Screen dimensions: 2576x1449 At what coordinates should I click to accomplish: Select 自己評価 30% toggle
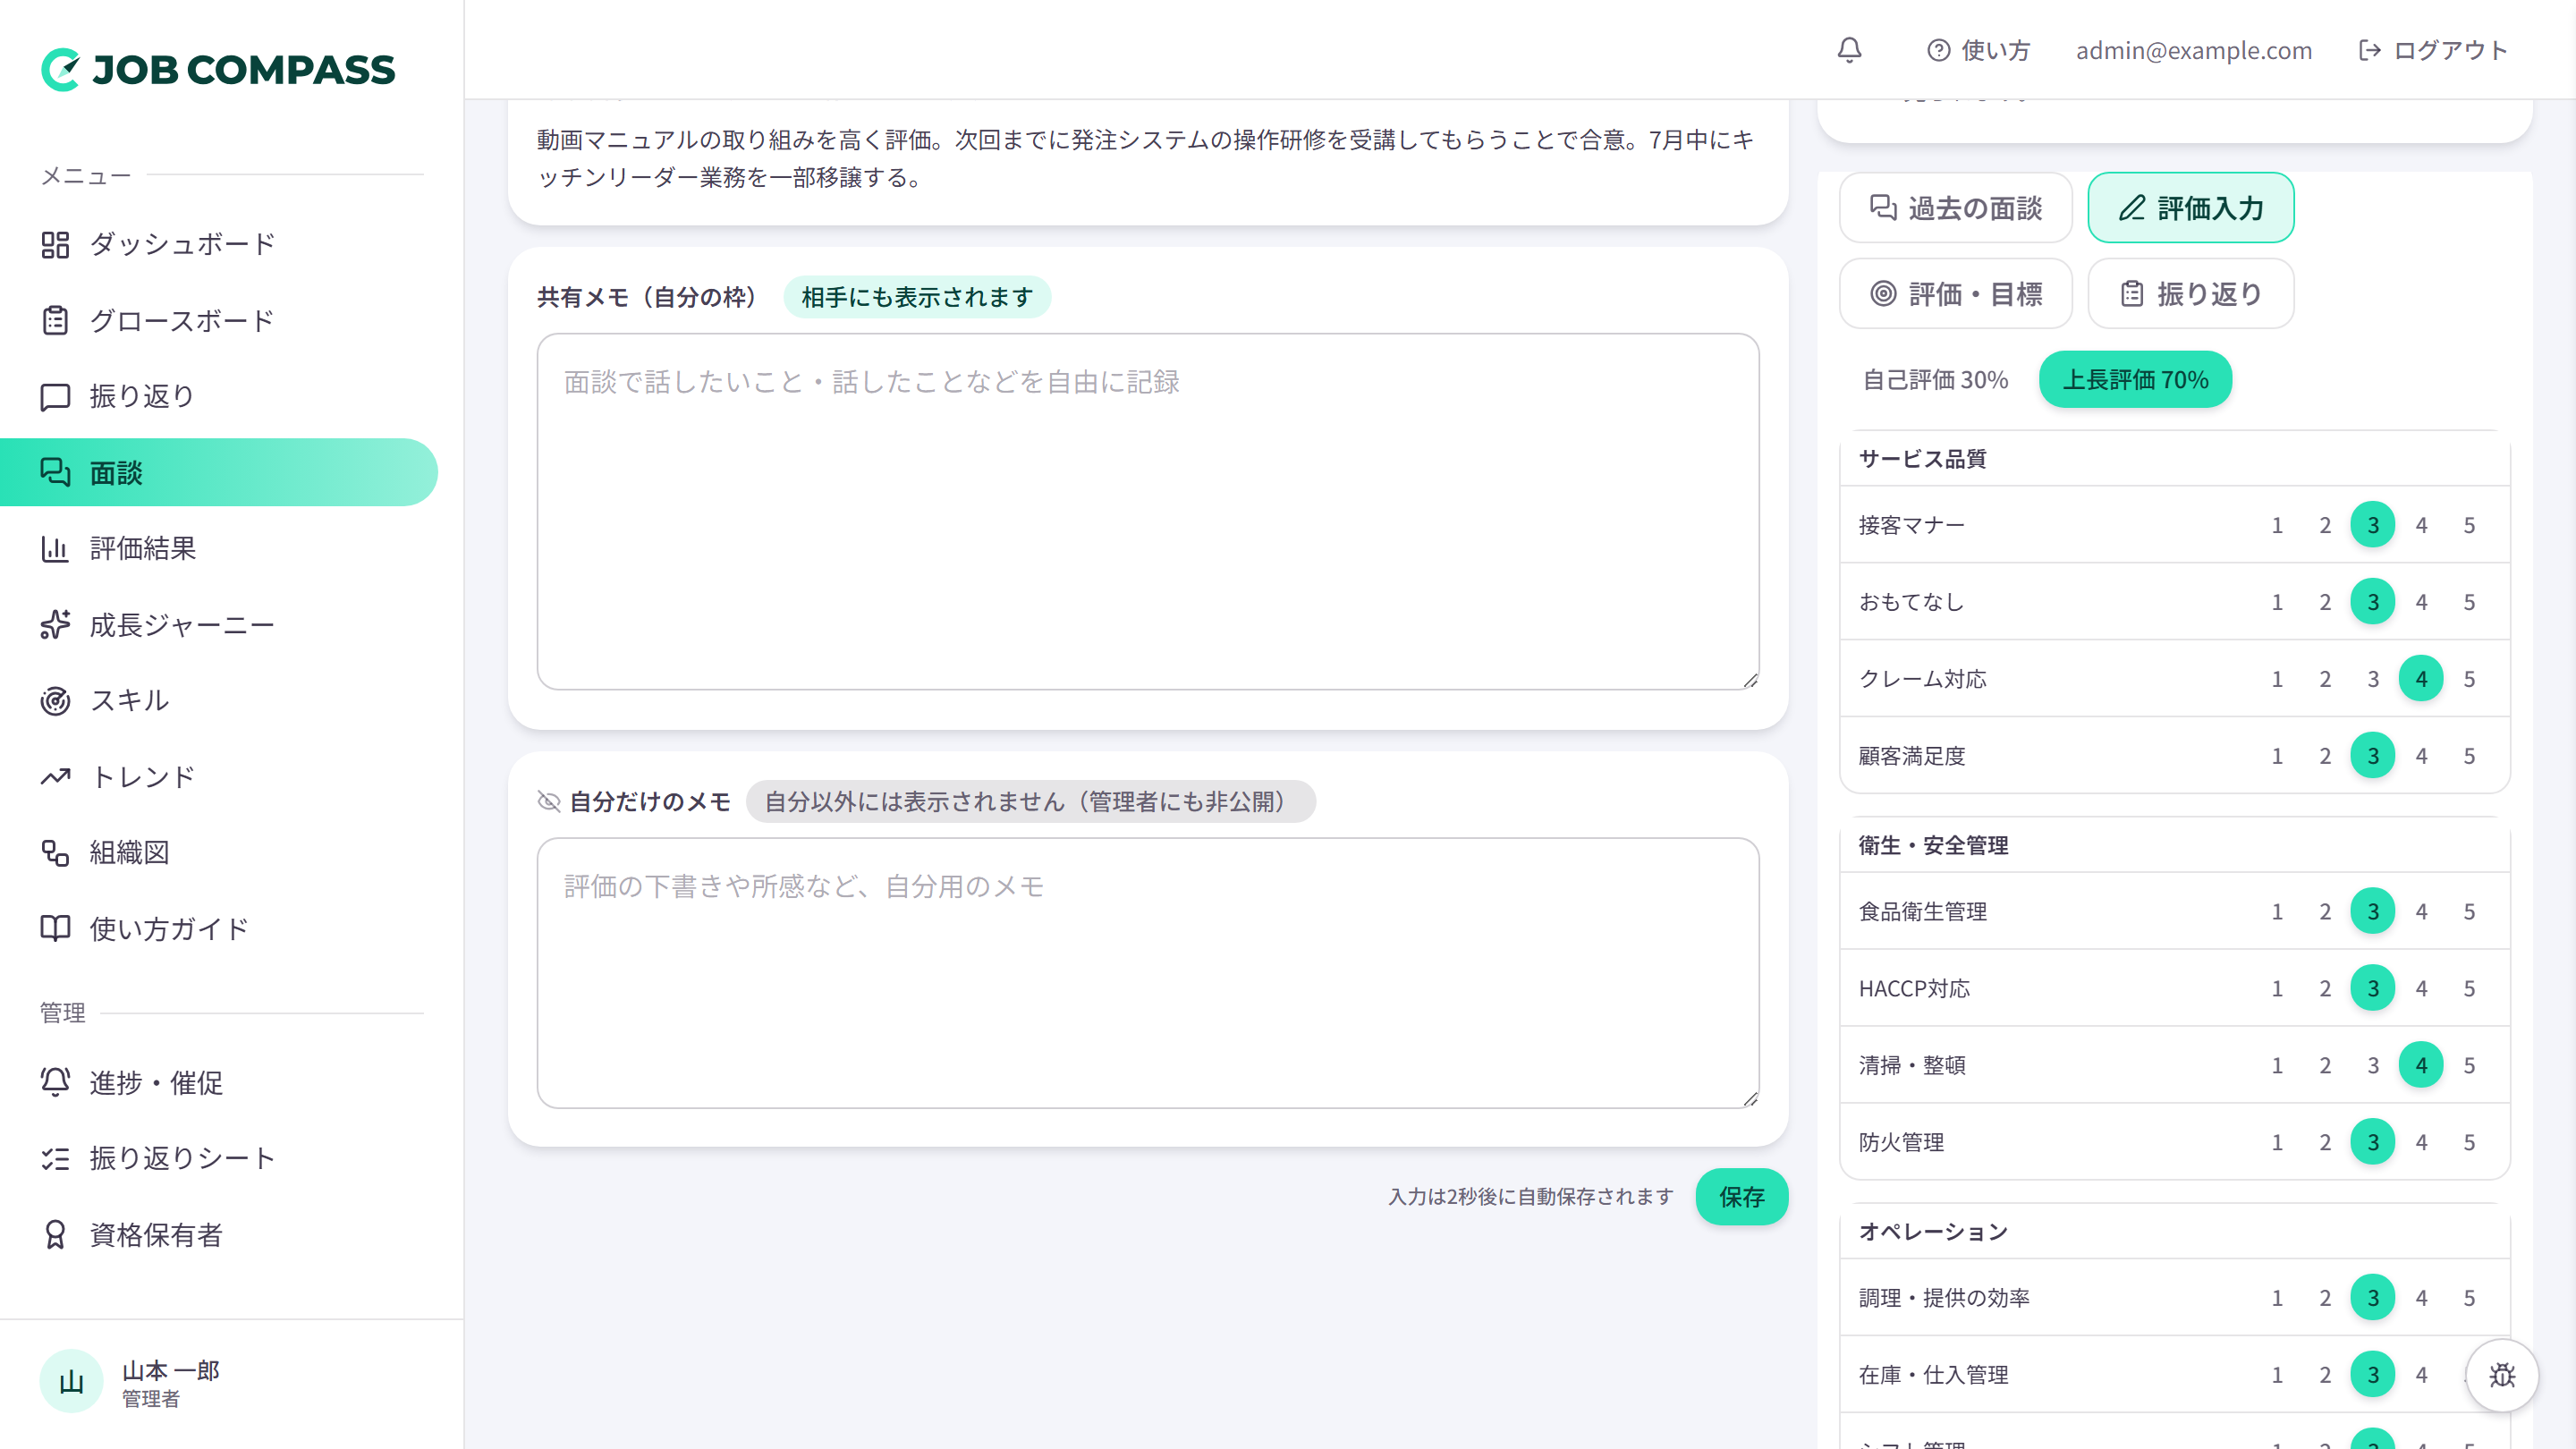tap(1935, 380)
